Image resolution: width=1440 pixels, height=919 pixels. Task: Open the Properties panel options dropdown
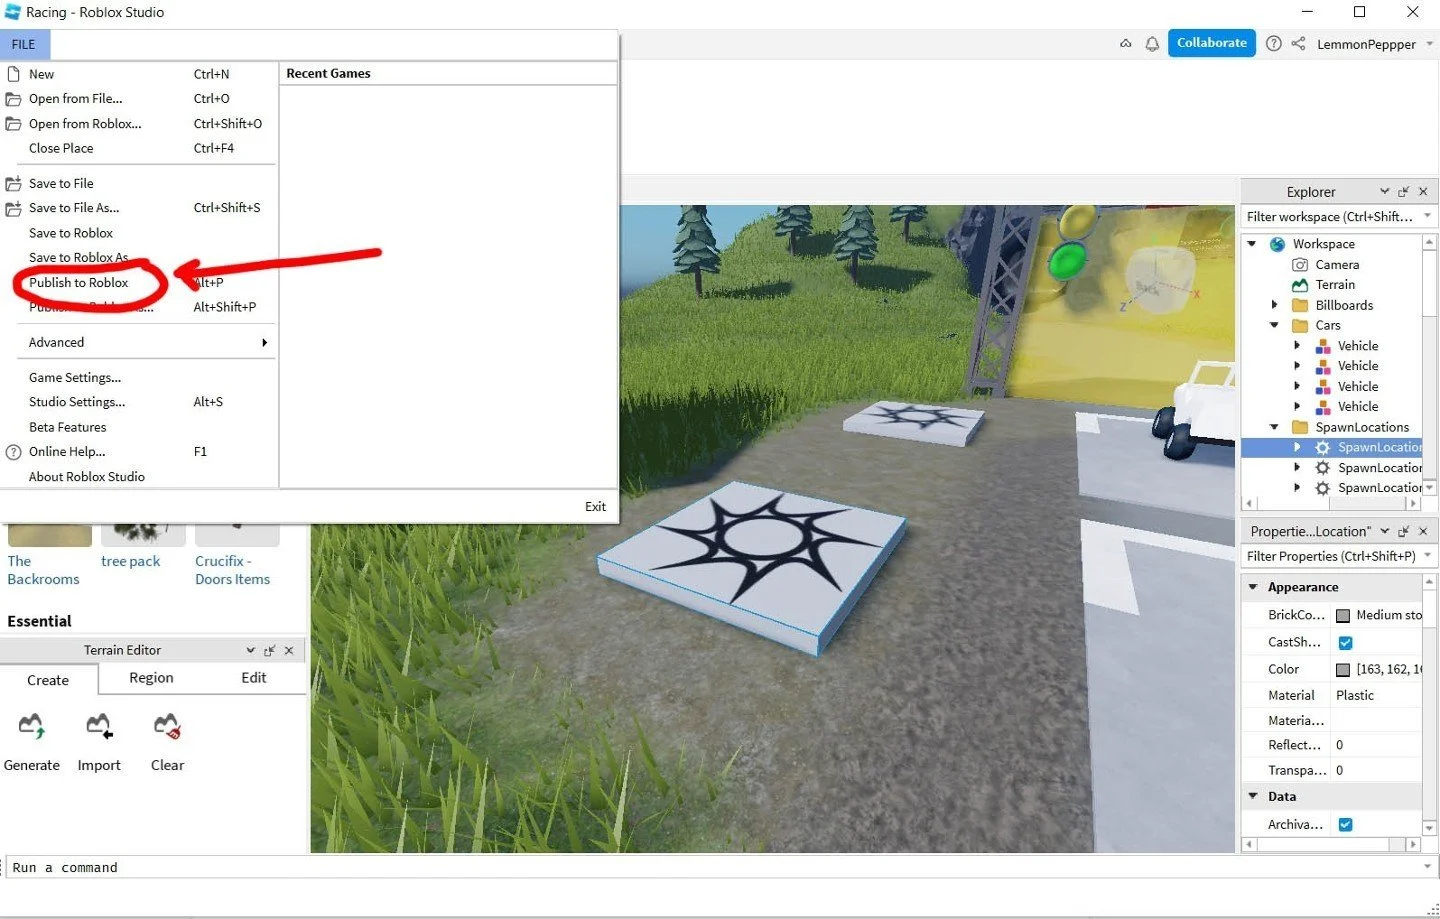coord(1384,531)
